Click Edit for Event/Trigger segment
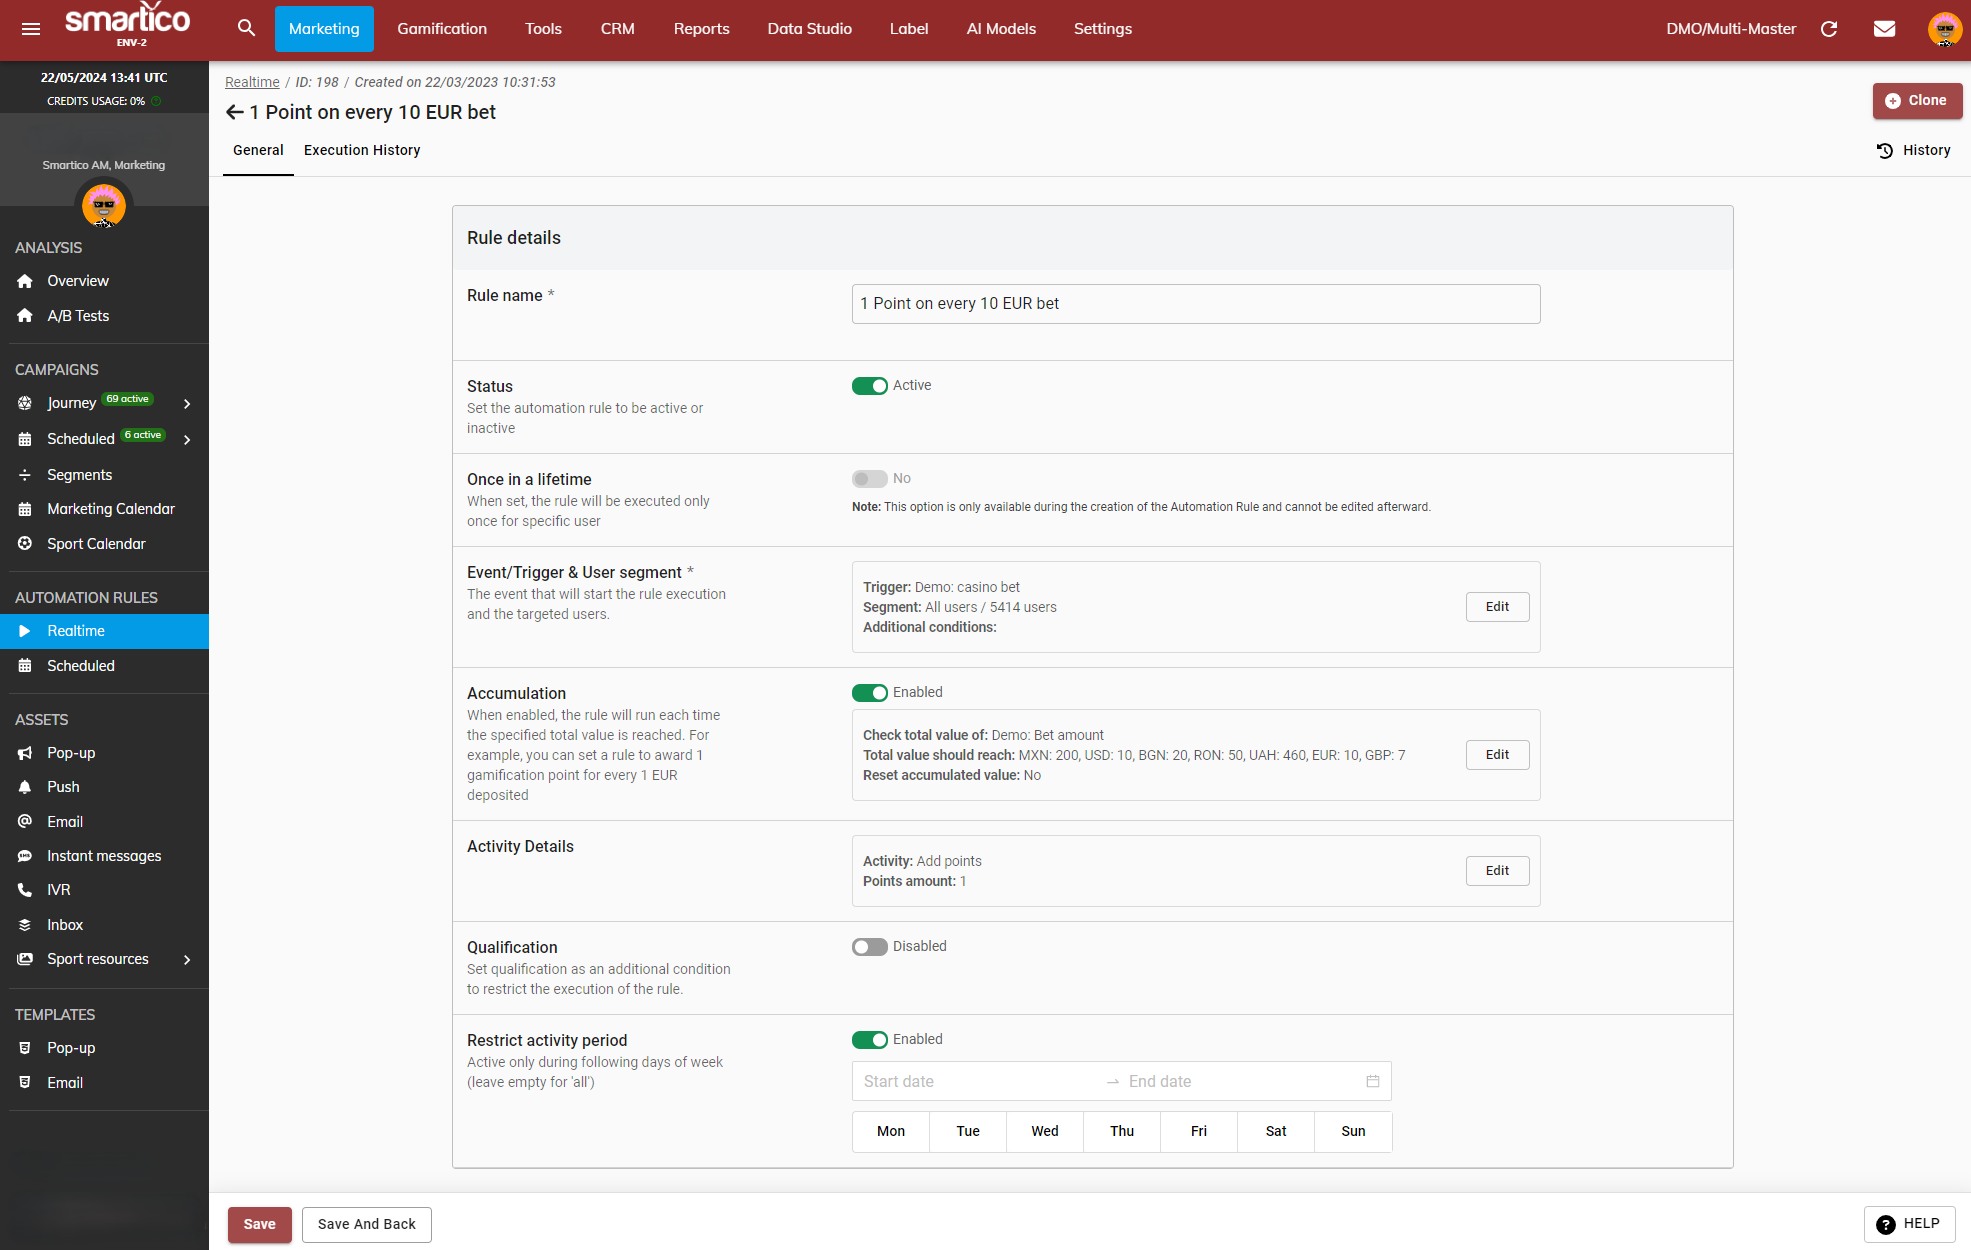 pyautogui.click(x=1497, y=607)
